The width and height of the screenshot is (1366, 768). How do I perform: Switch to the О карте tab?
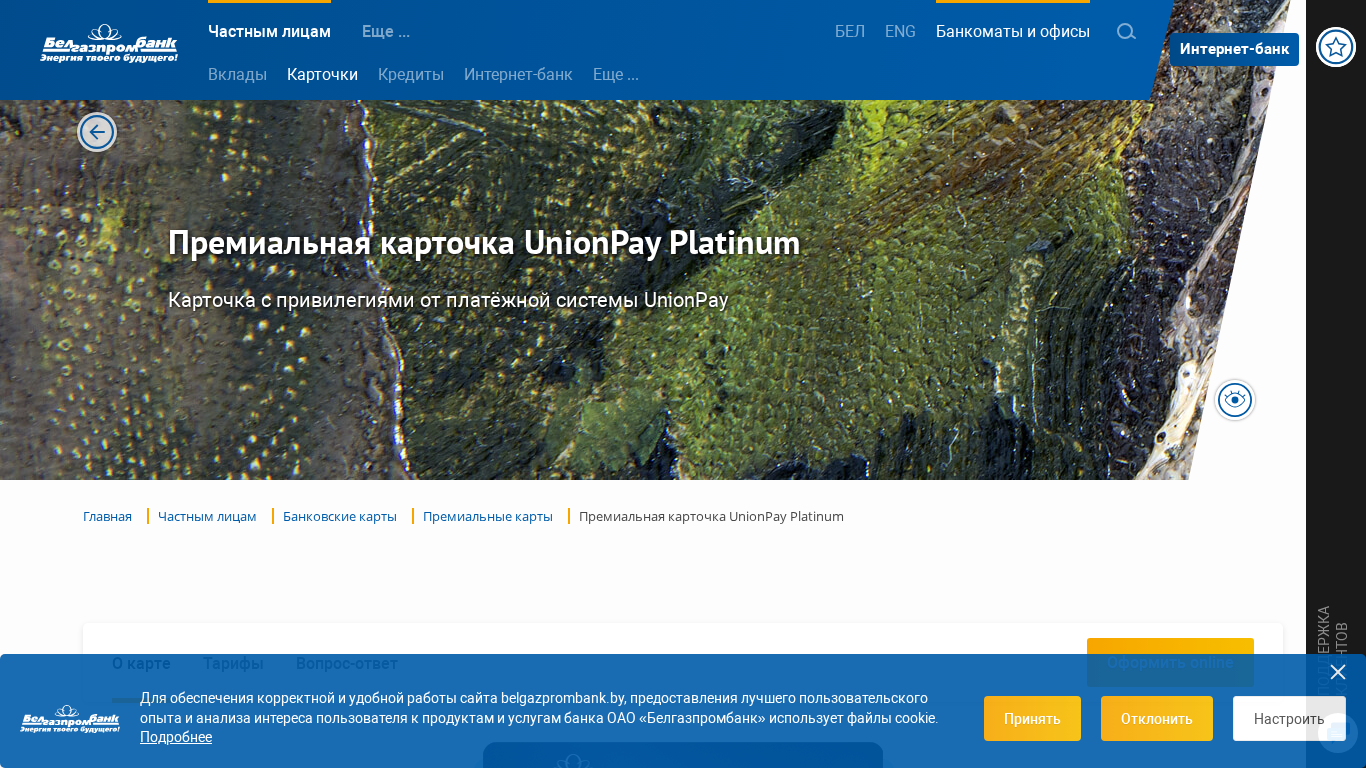coord(141,663)
